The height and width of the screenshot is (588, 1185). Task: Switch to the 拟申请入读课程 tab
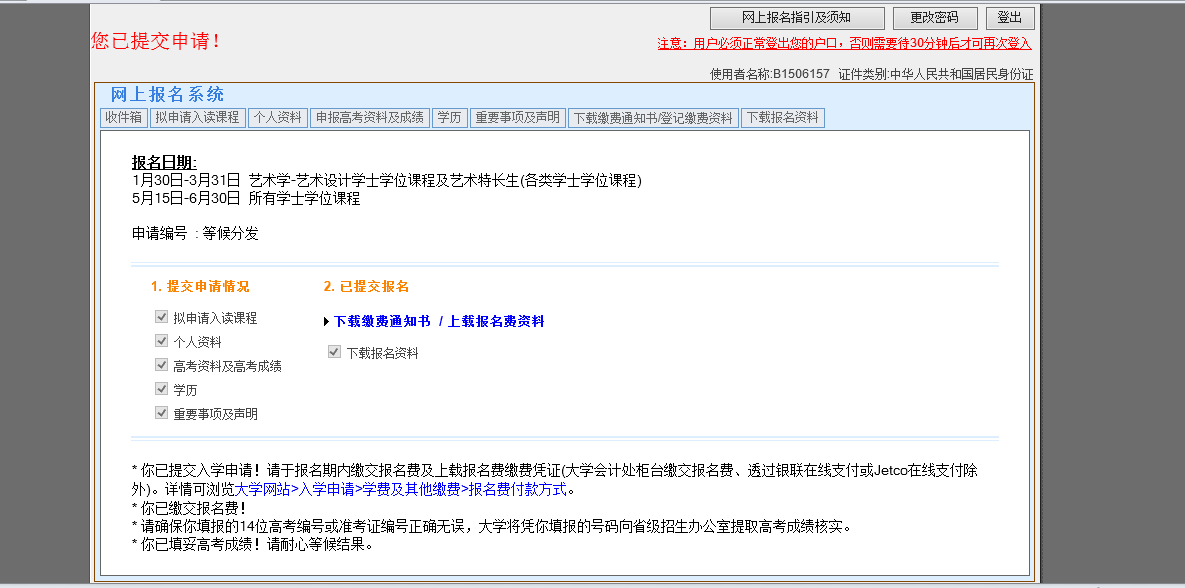[x=197, y=118]
